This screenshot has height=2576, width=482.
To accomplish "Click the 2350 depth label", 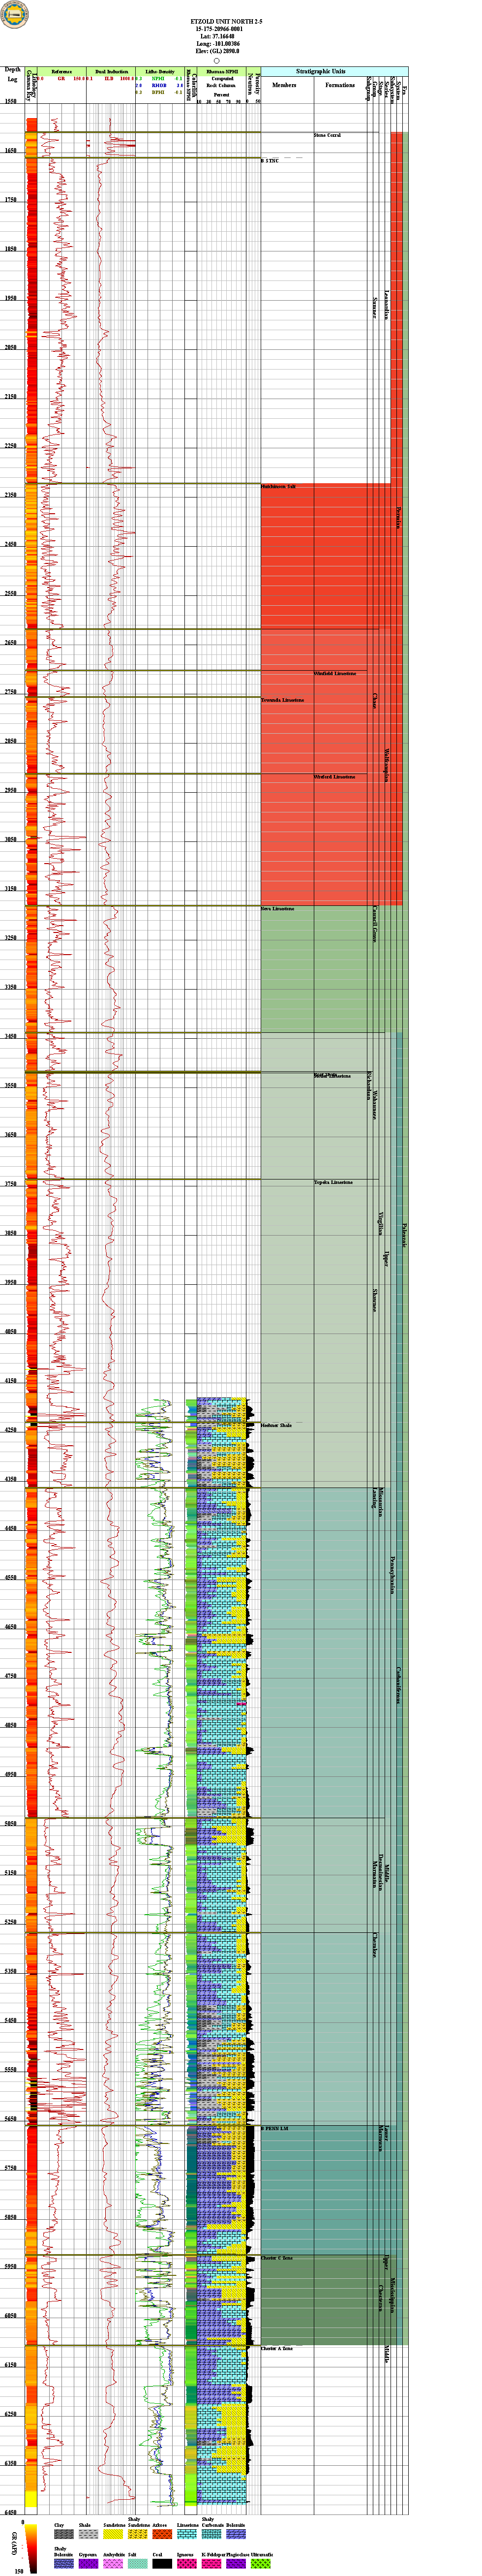I will (10, 495).
